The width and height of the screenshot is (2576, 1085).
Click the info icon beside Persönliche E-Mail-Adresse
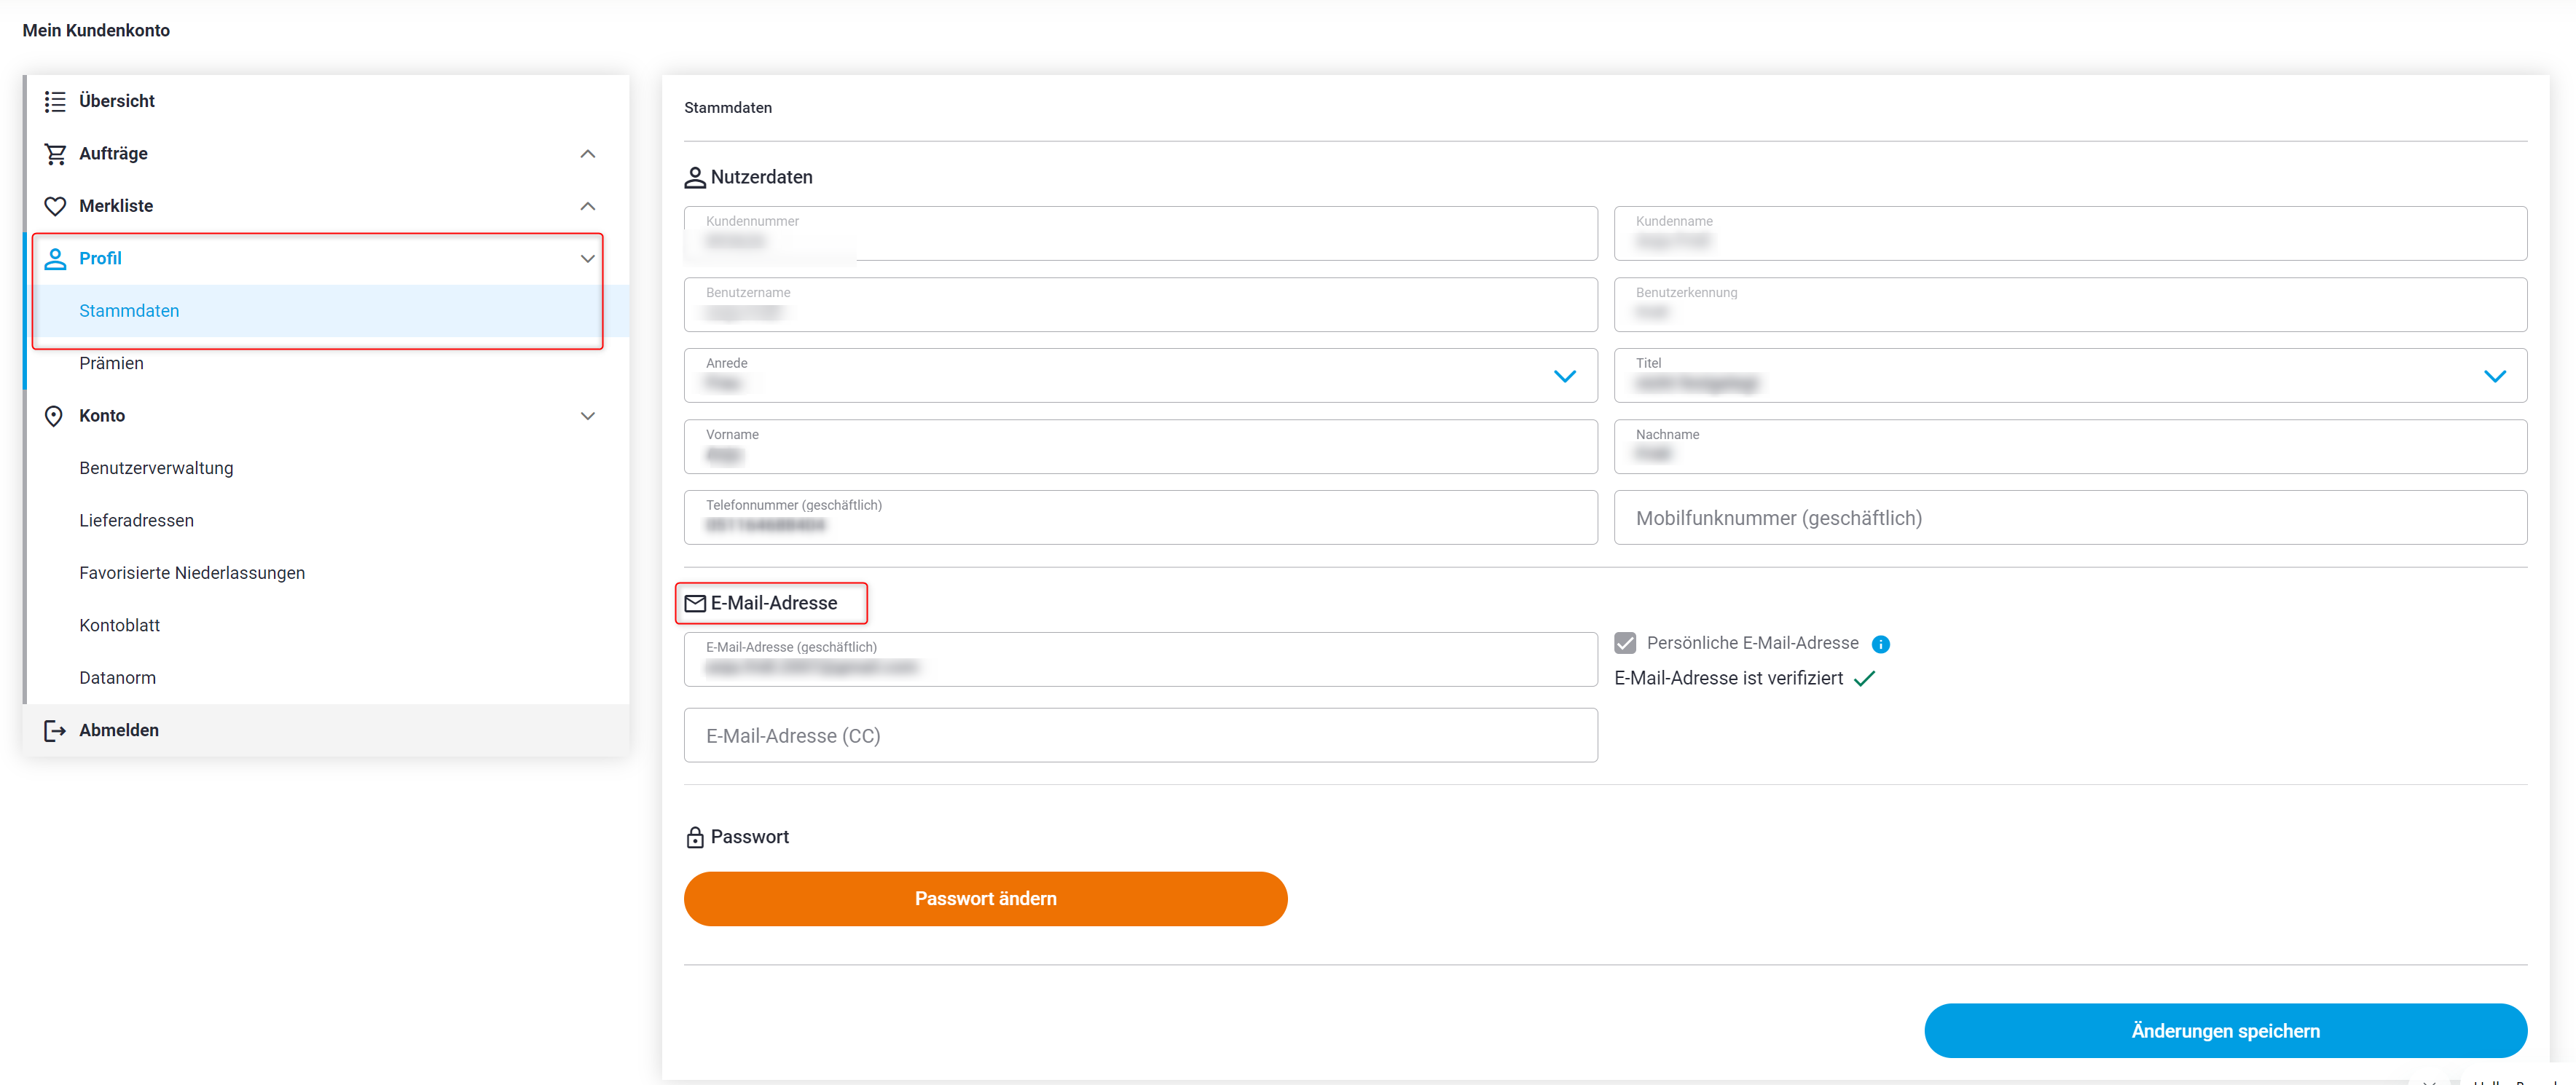click(1880, 644)
